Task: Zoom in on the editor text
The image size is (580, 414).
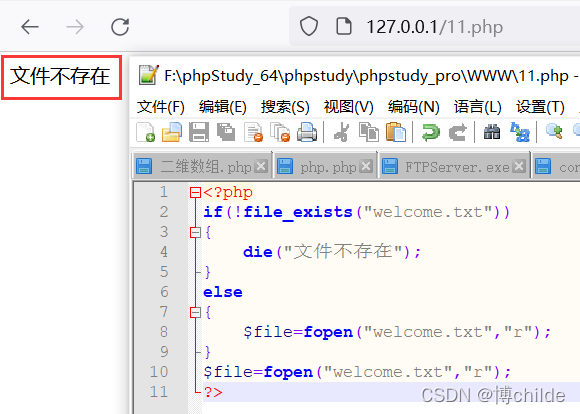Action: click(554, 131)
